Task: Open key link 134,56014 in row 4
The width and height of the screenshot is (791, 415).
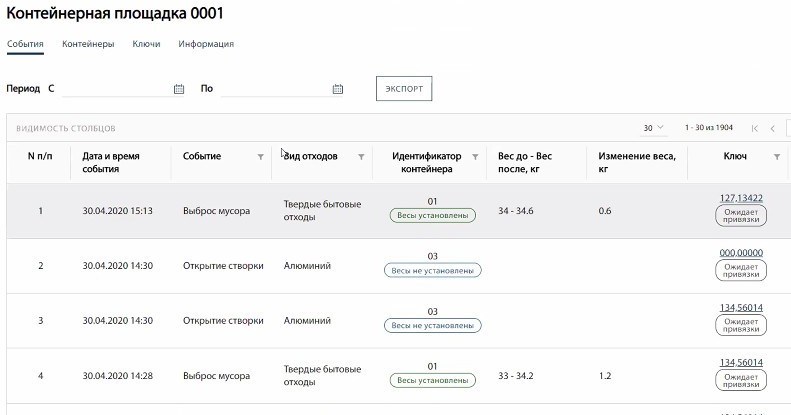Action: pyautogui.click(x=741, y=363)
